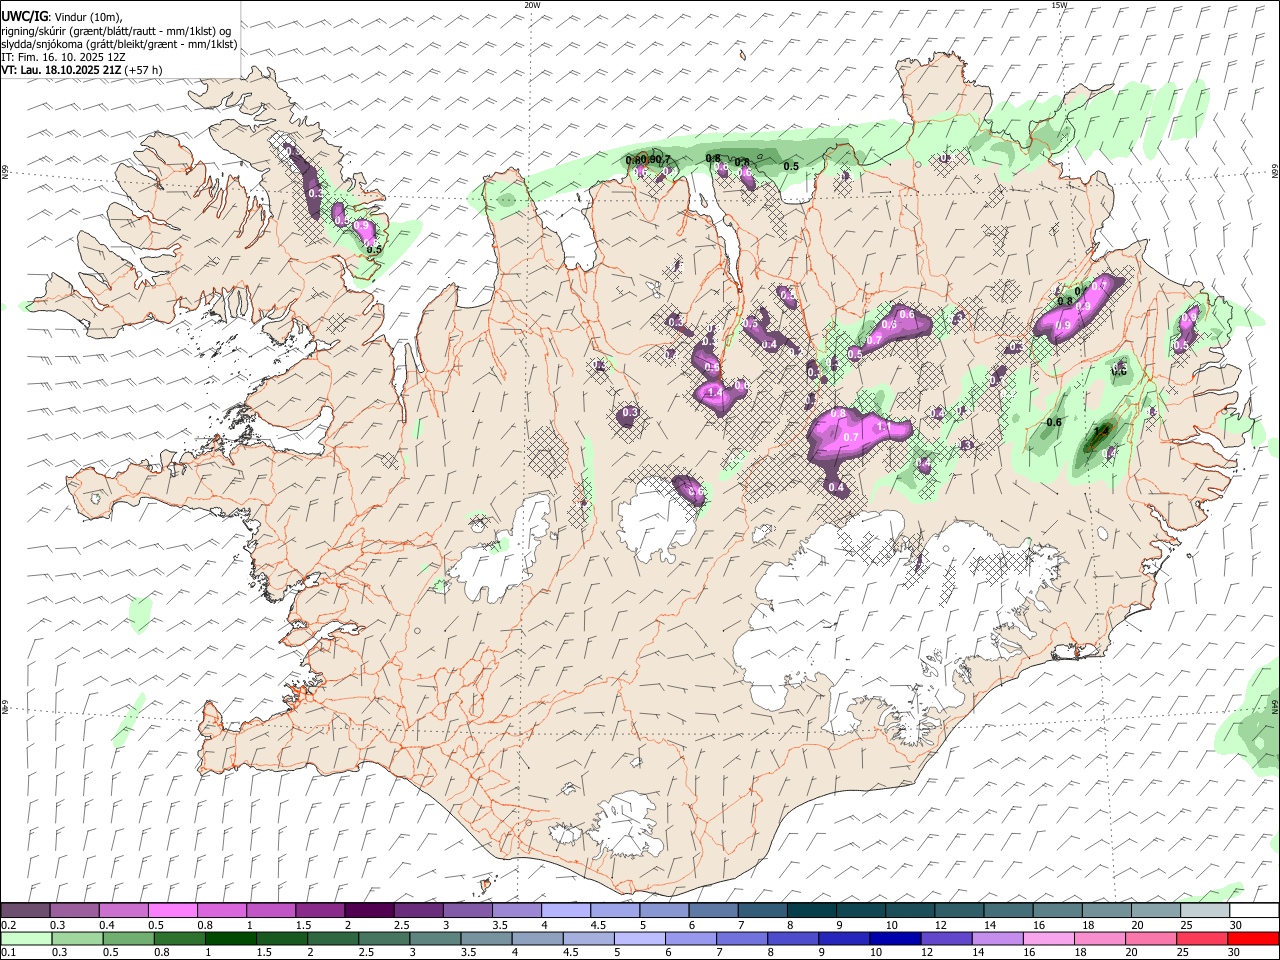Pick the upper legend pink swatch labeled 0.5

coord(173,911)
